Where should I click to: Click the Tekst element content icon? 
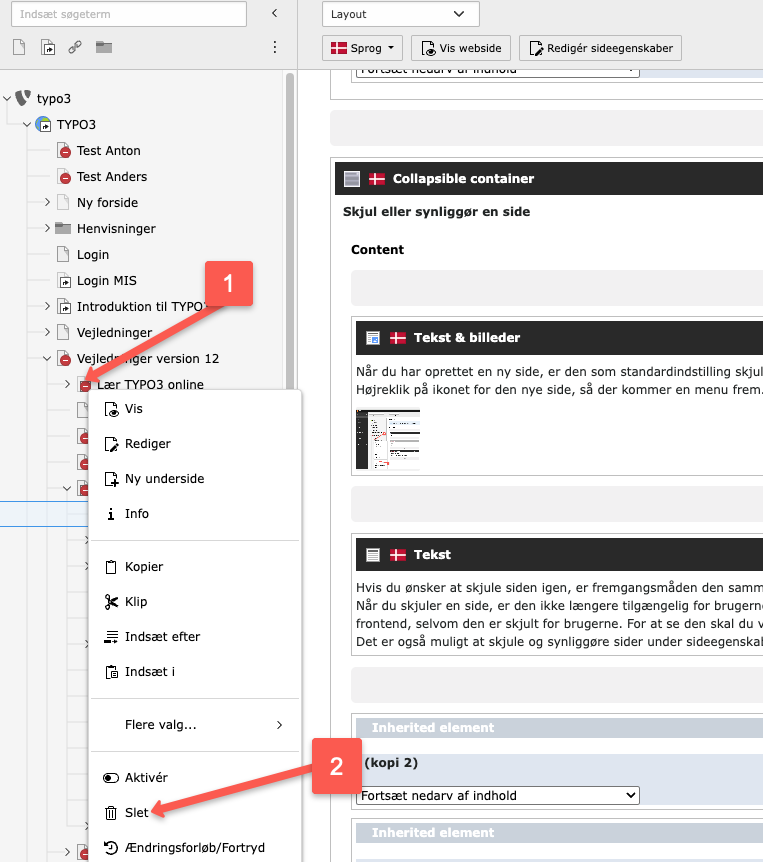(x=373, y=555)
